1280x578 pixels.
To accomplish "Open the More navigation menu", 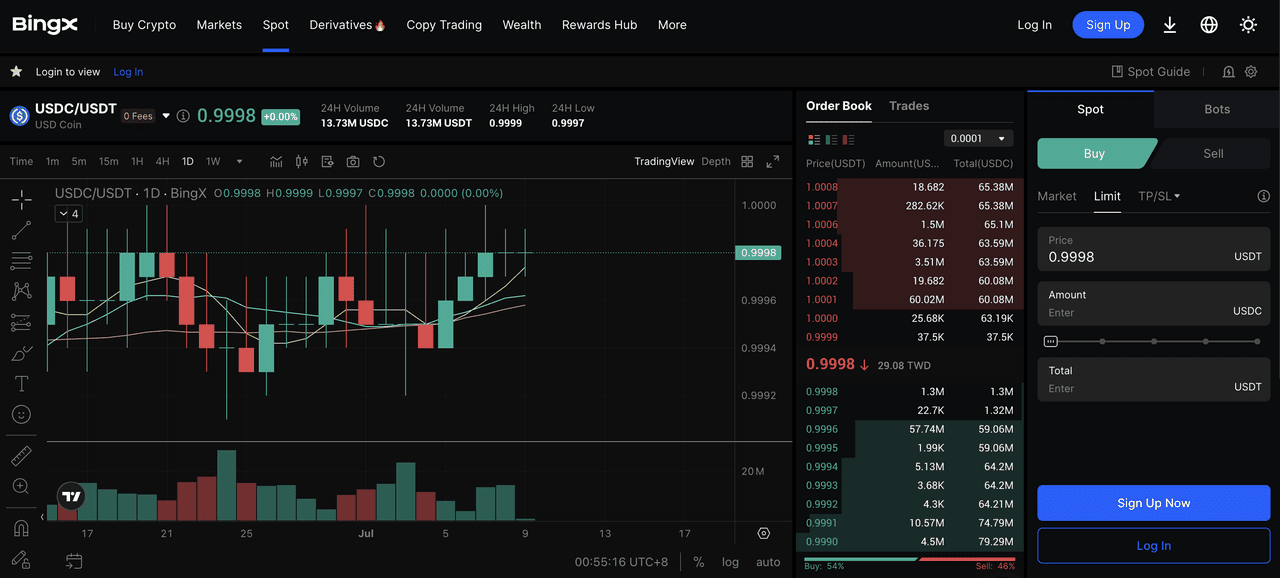I will [x=672, y=25].
